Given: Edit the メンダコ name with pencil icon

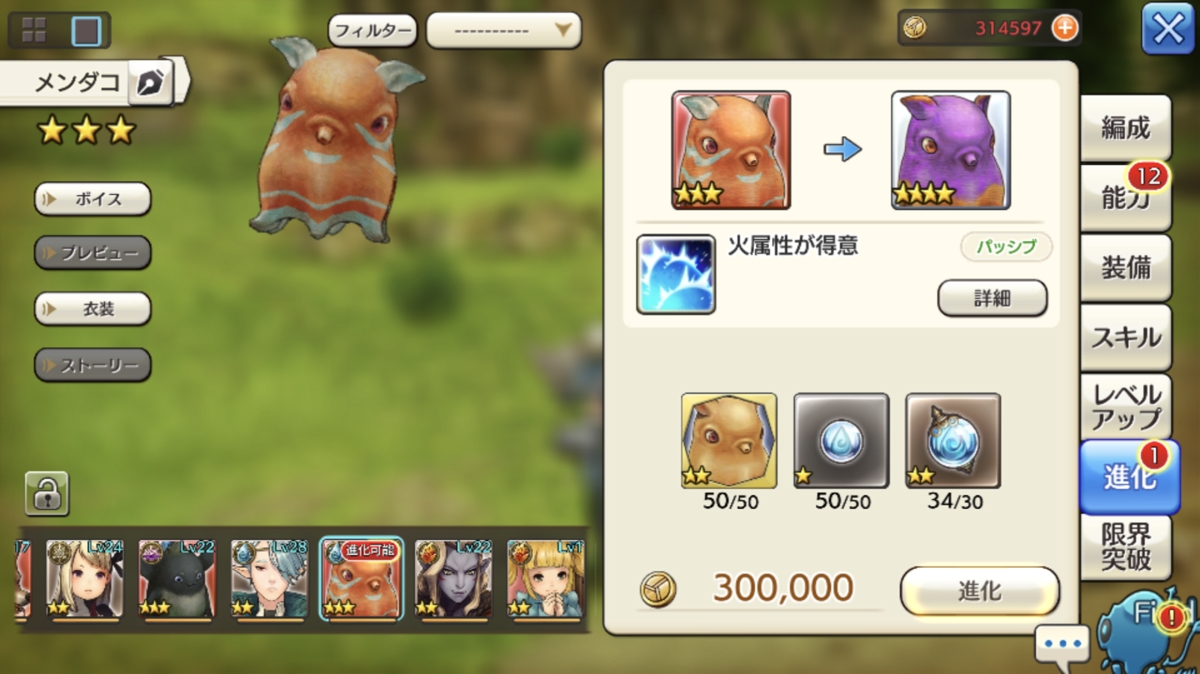Looking at the screenshot, I should coord(150,82).
